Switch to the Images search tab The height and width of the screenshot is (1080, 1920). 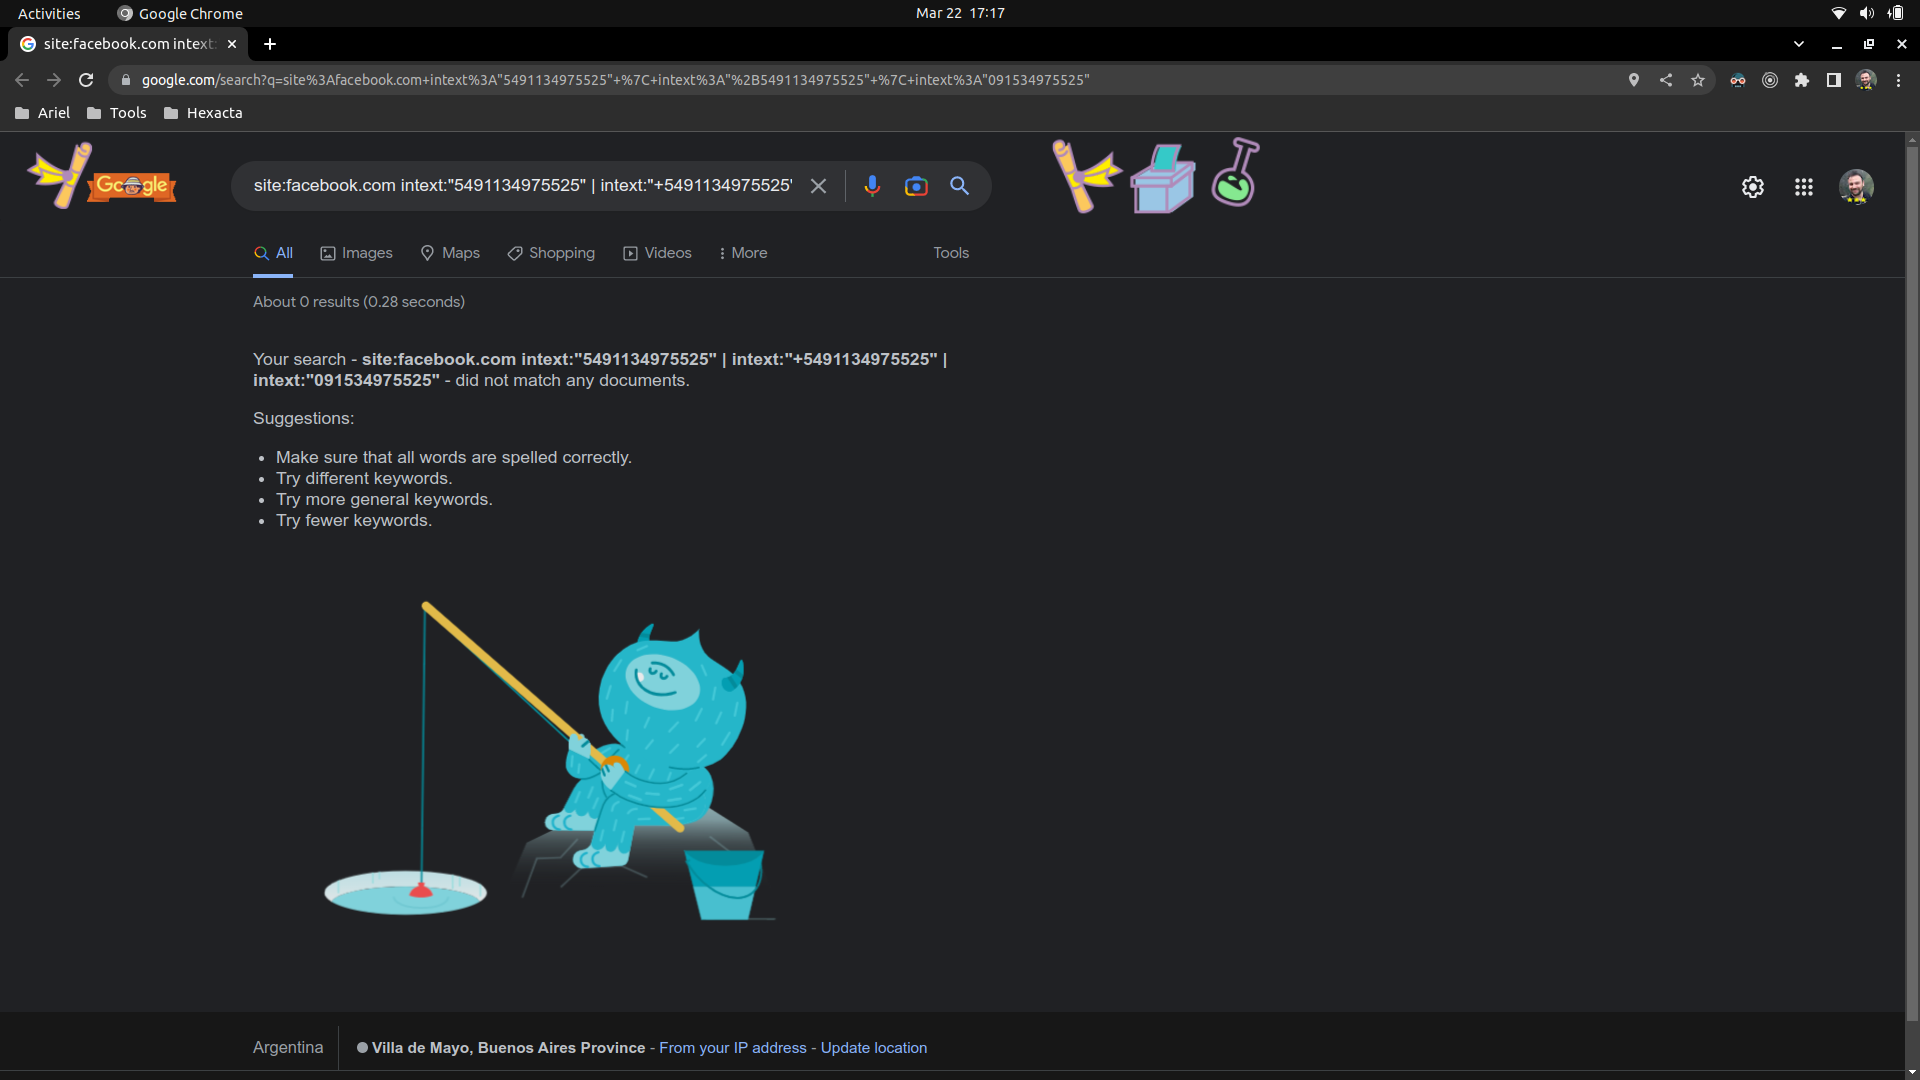355,253
